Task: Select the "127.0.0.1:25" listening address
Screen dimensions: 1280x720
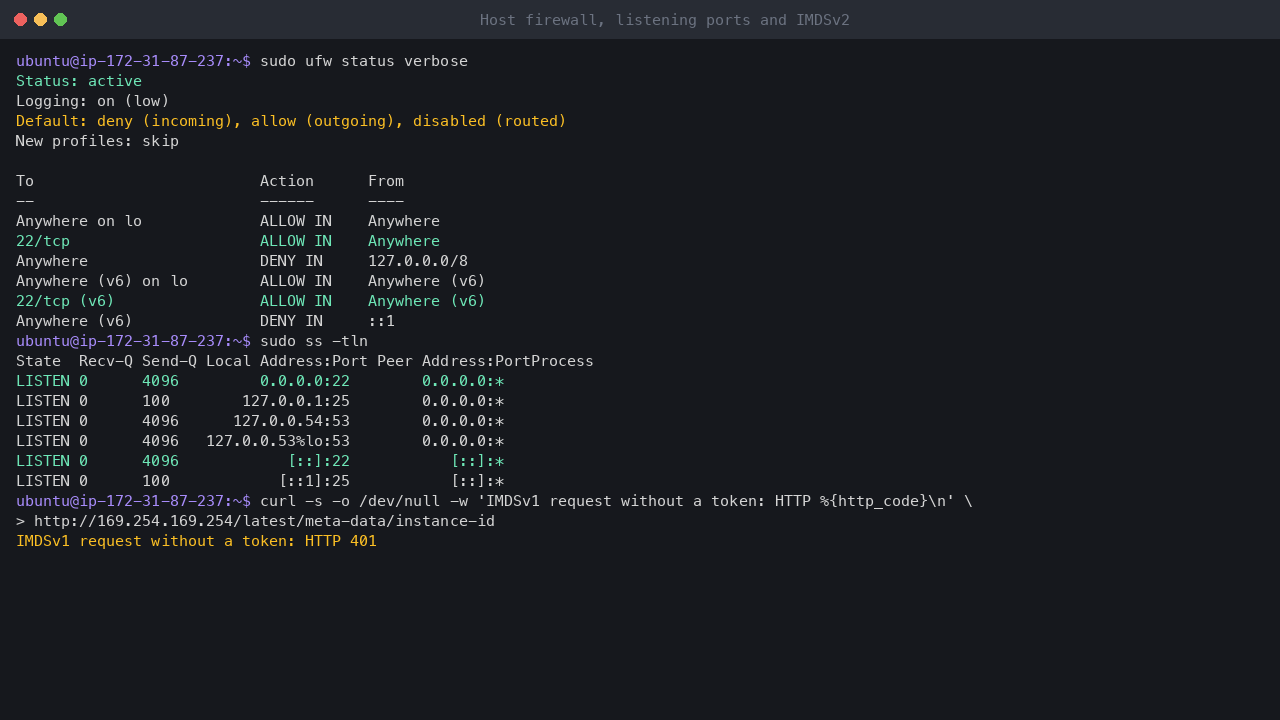Action: point(296,401)
